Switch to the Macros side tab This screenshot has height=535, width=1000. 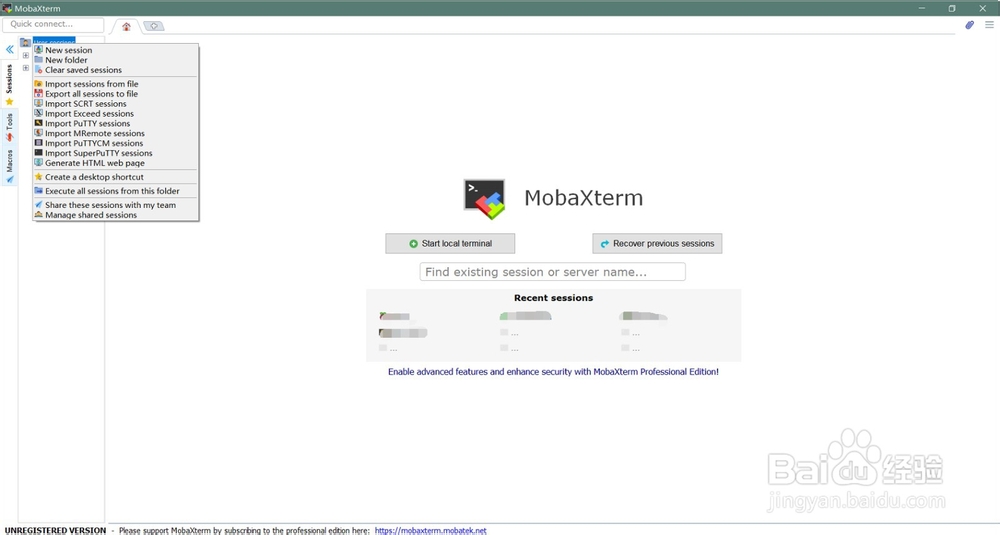(x=9, y=166)
